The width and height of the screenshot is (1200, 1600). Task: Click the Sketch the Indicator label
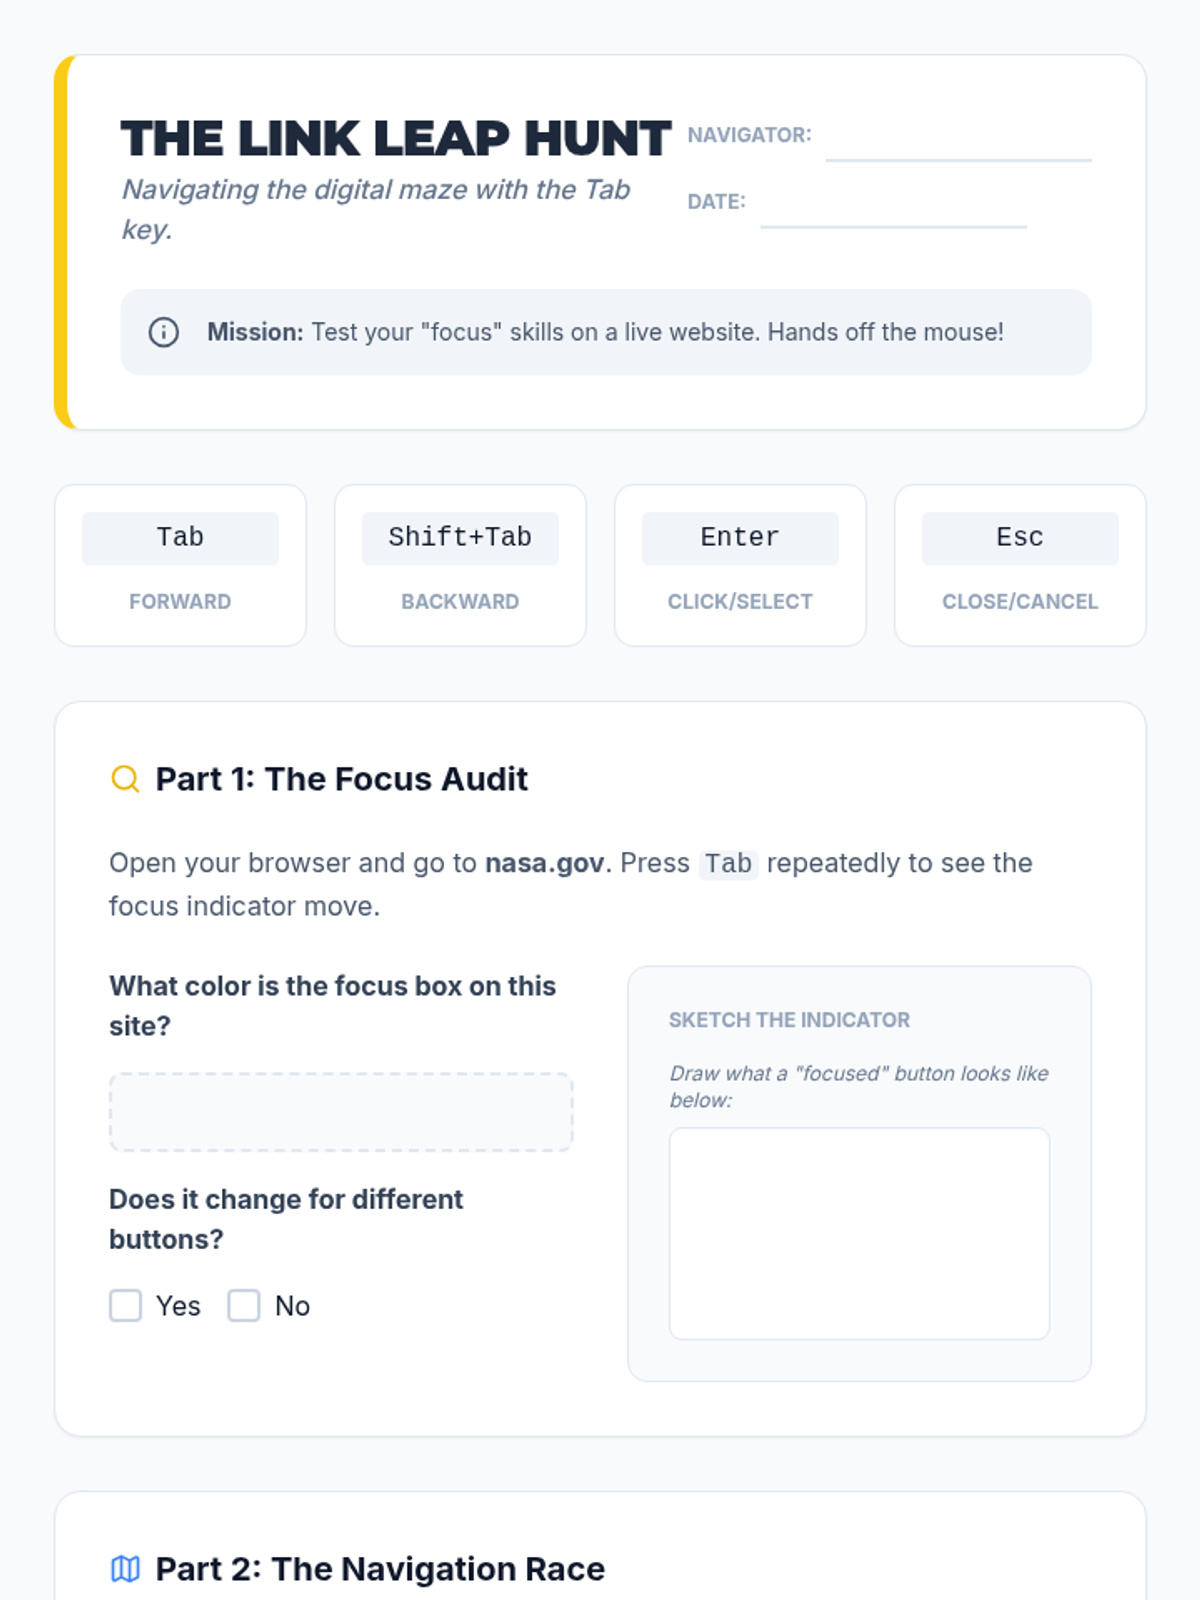[x=789, y=1020]
